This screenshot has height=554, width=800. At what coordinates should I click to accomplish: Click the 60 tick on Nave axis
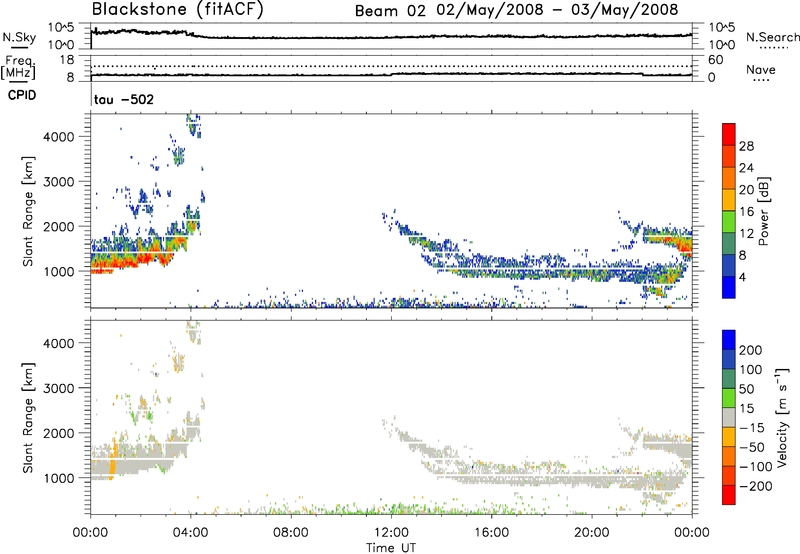716,60
